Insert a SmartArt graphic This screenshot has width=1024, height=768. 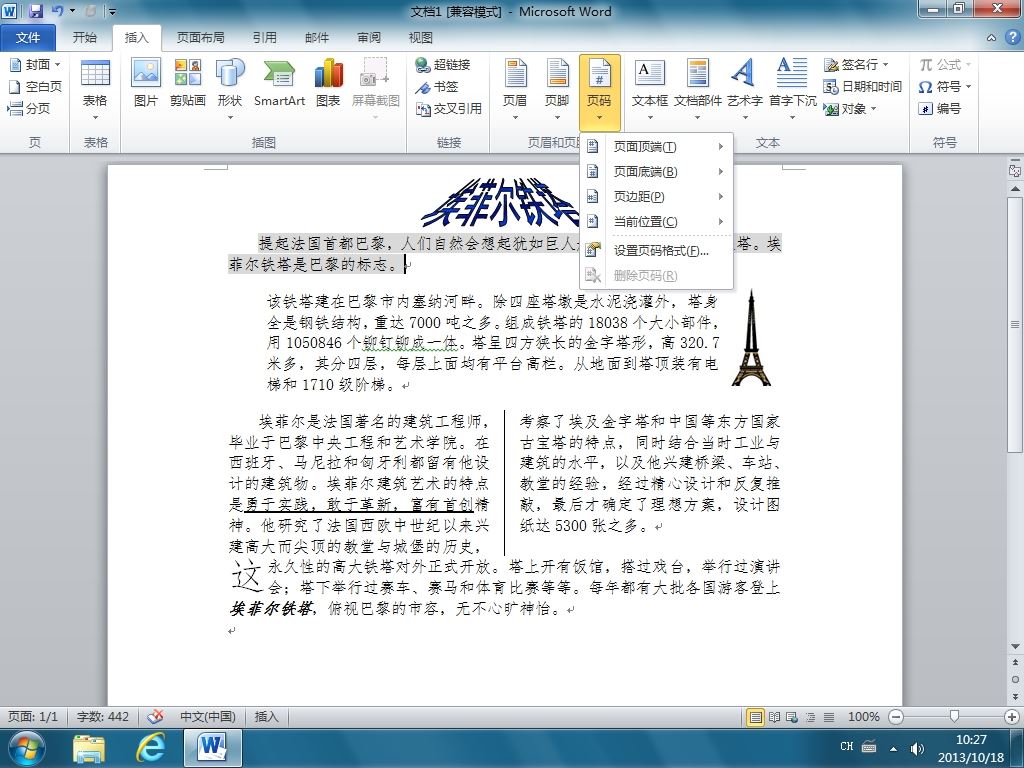point(280,83)
